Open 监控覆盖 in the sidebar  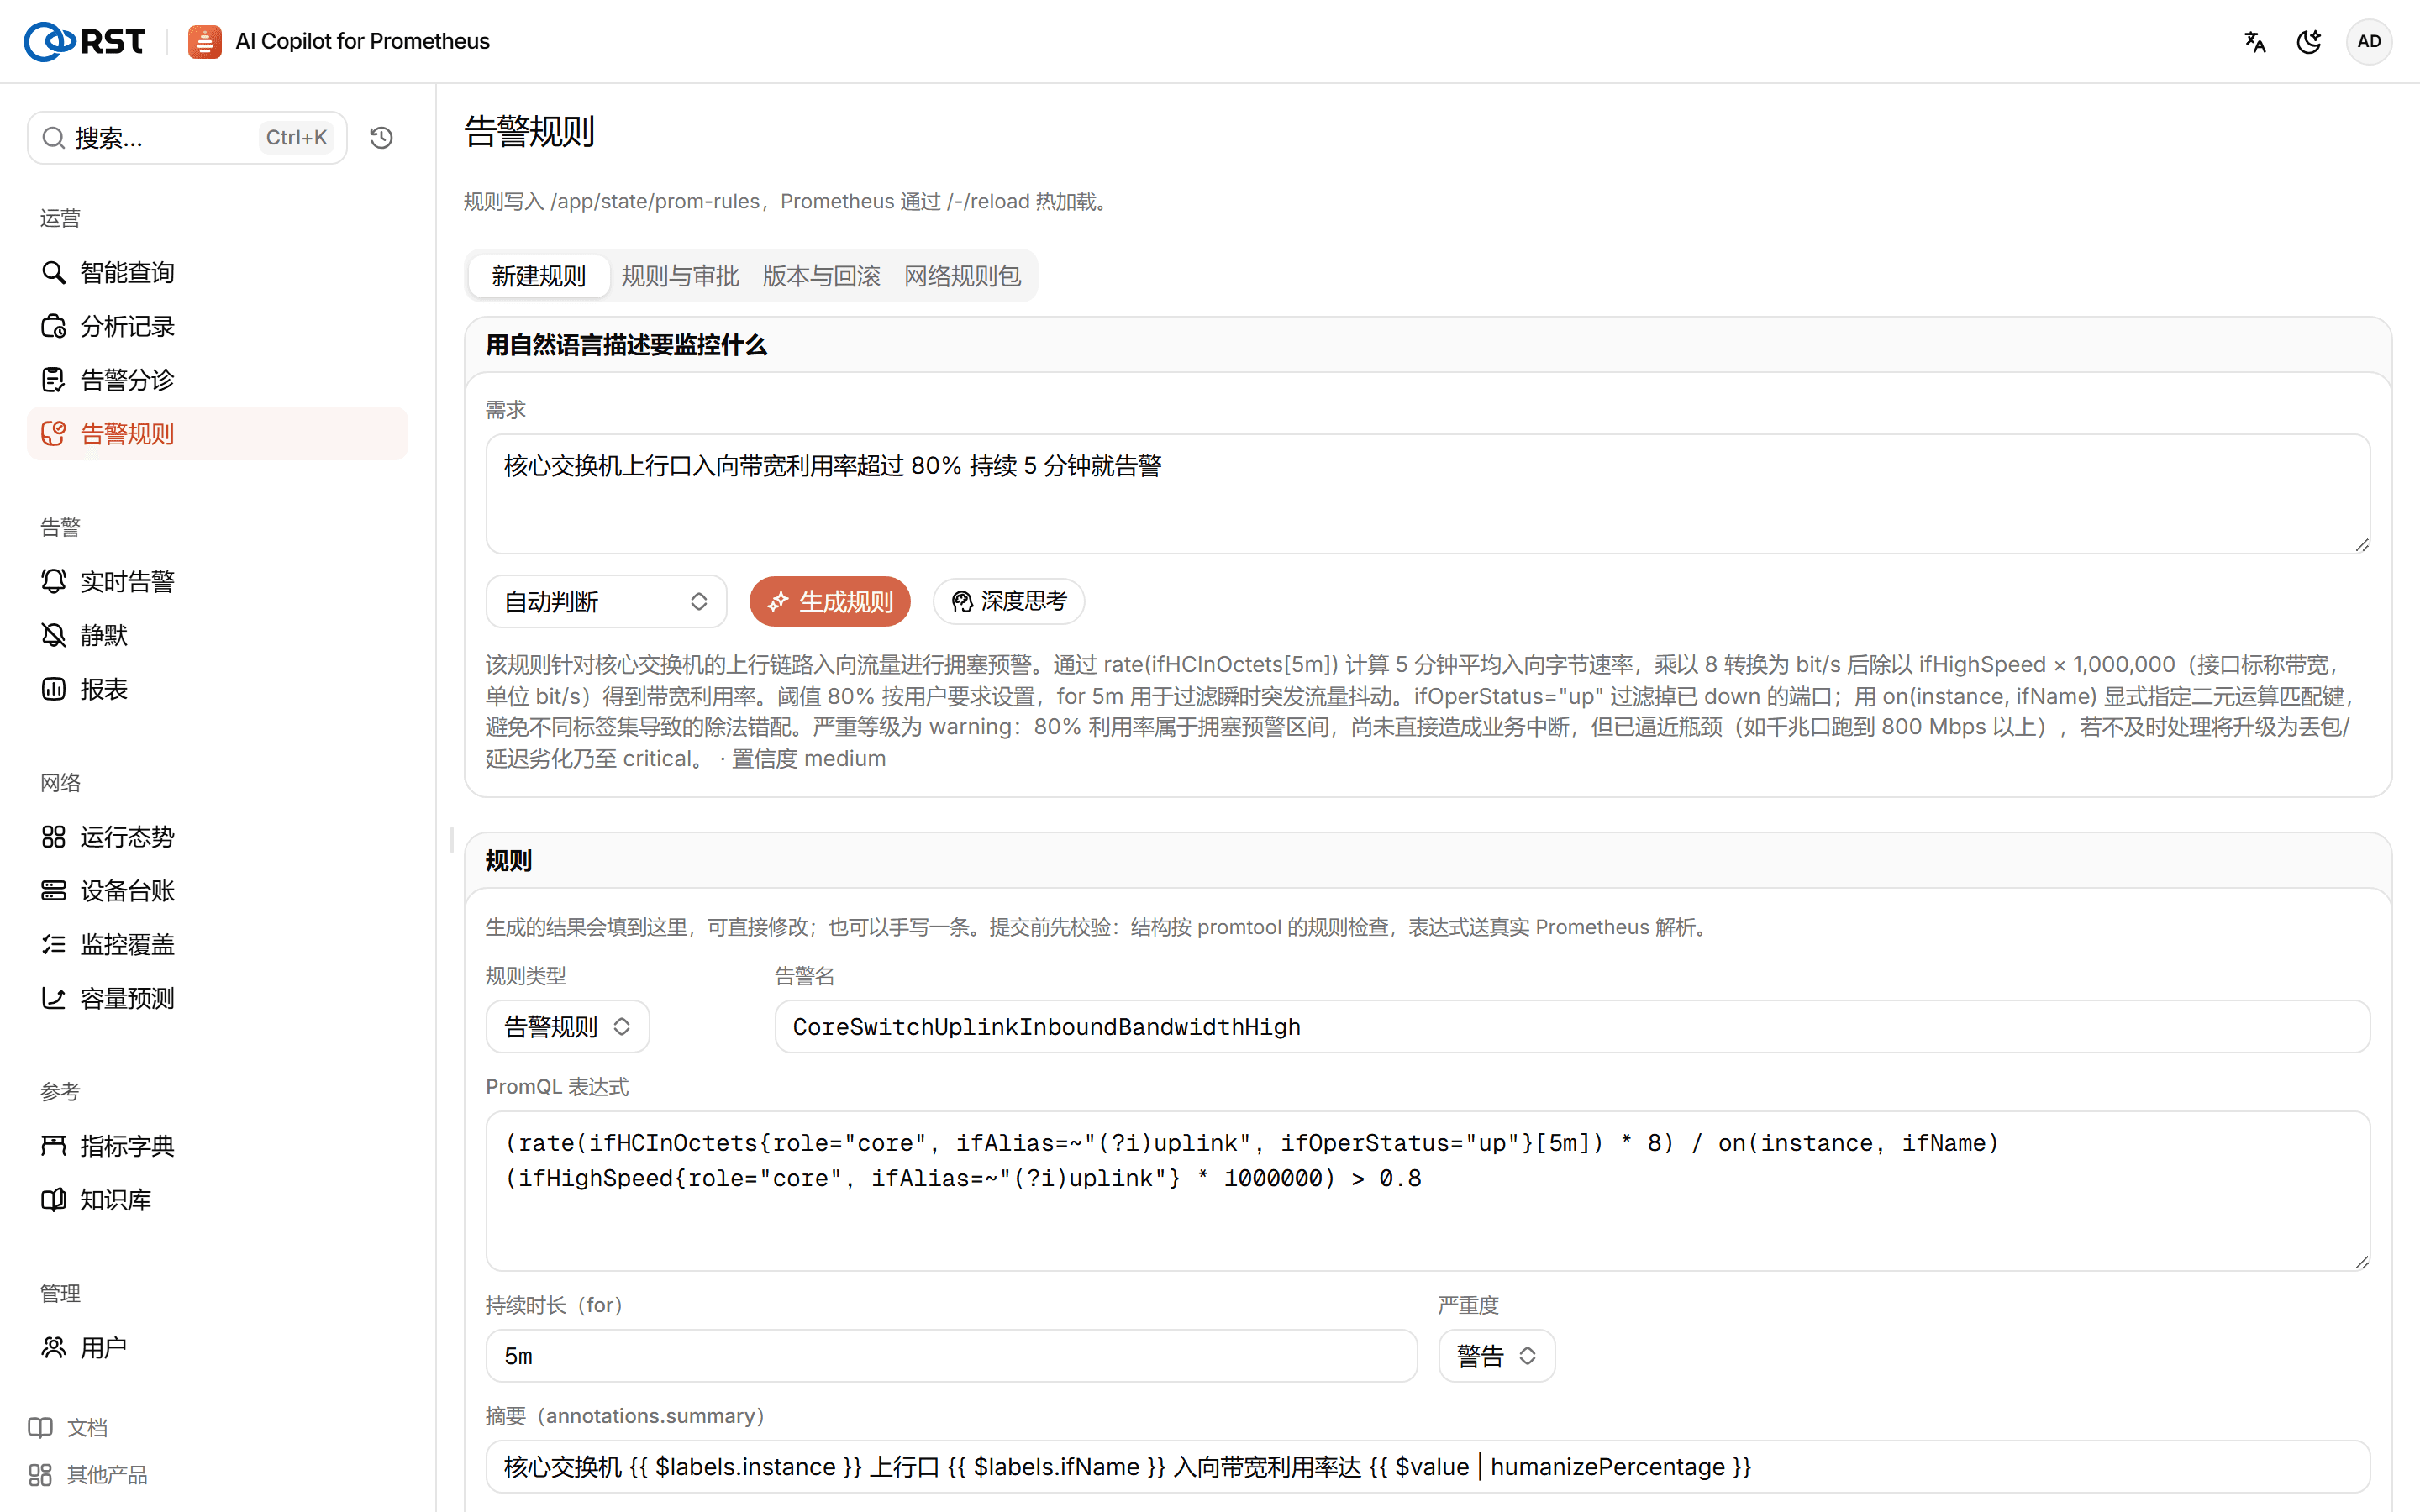click(217, 944)
